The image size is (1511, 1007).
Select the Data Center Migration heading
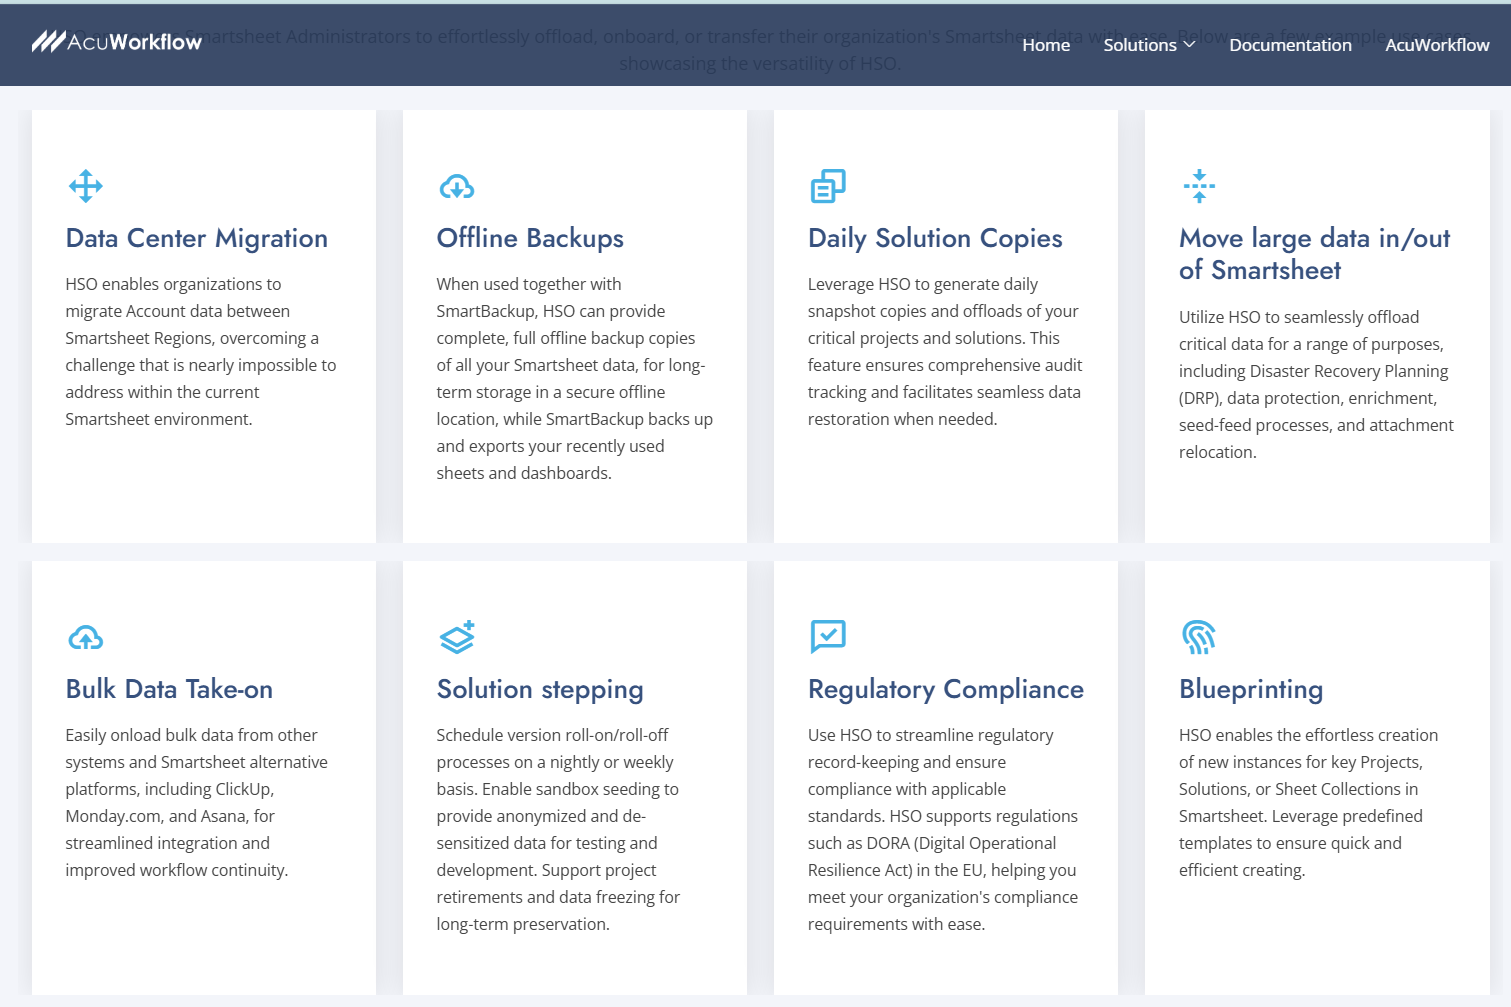click(197, 238)
